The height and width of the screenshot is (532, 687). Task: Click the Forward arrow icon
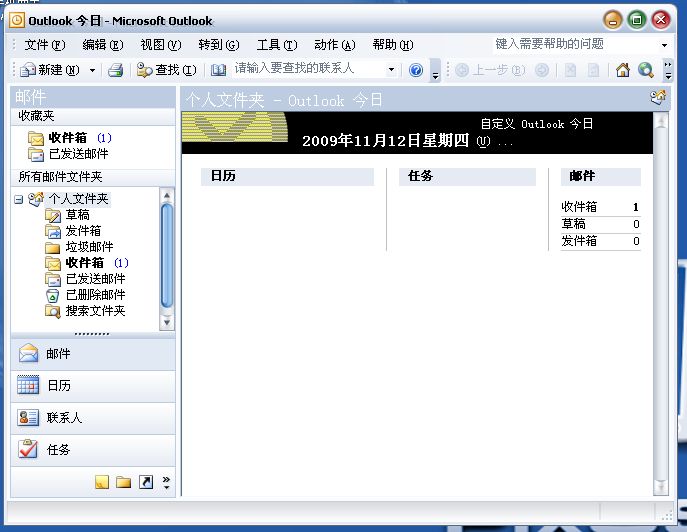542,70
